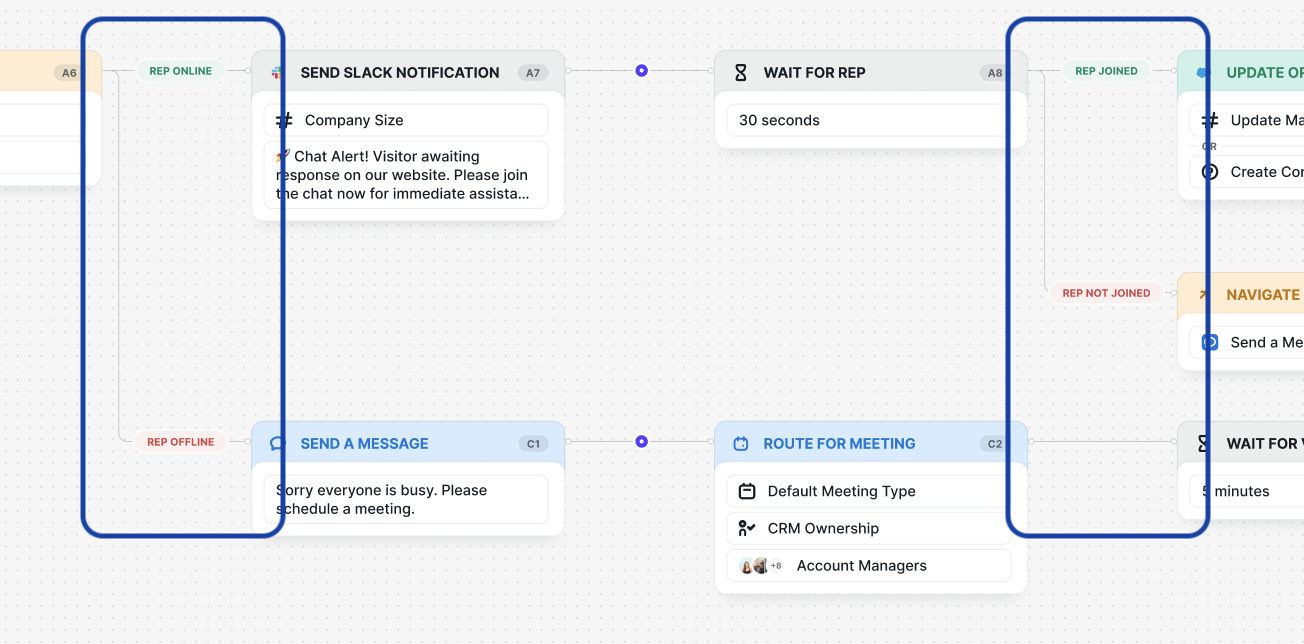Edit the 30 seconds wait duration field

(870, 120)
